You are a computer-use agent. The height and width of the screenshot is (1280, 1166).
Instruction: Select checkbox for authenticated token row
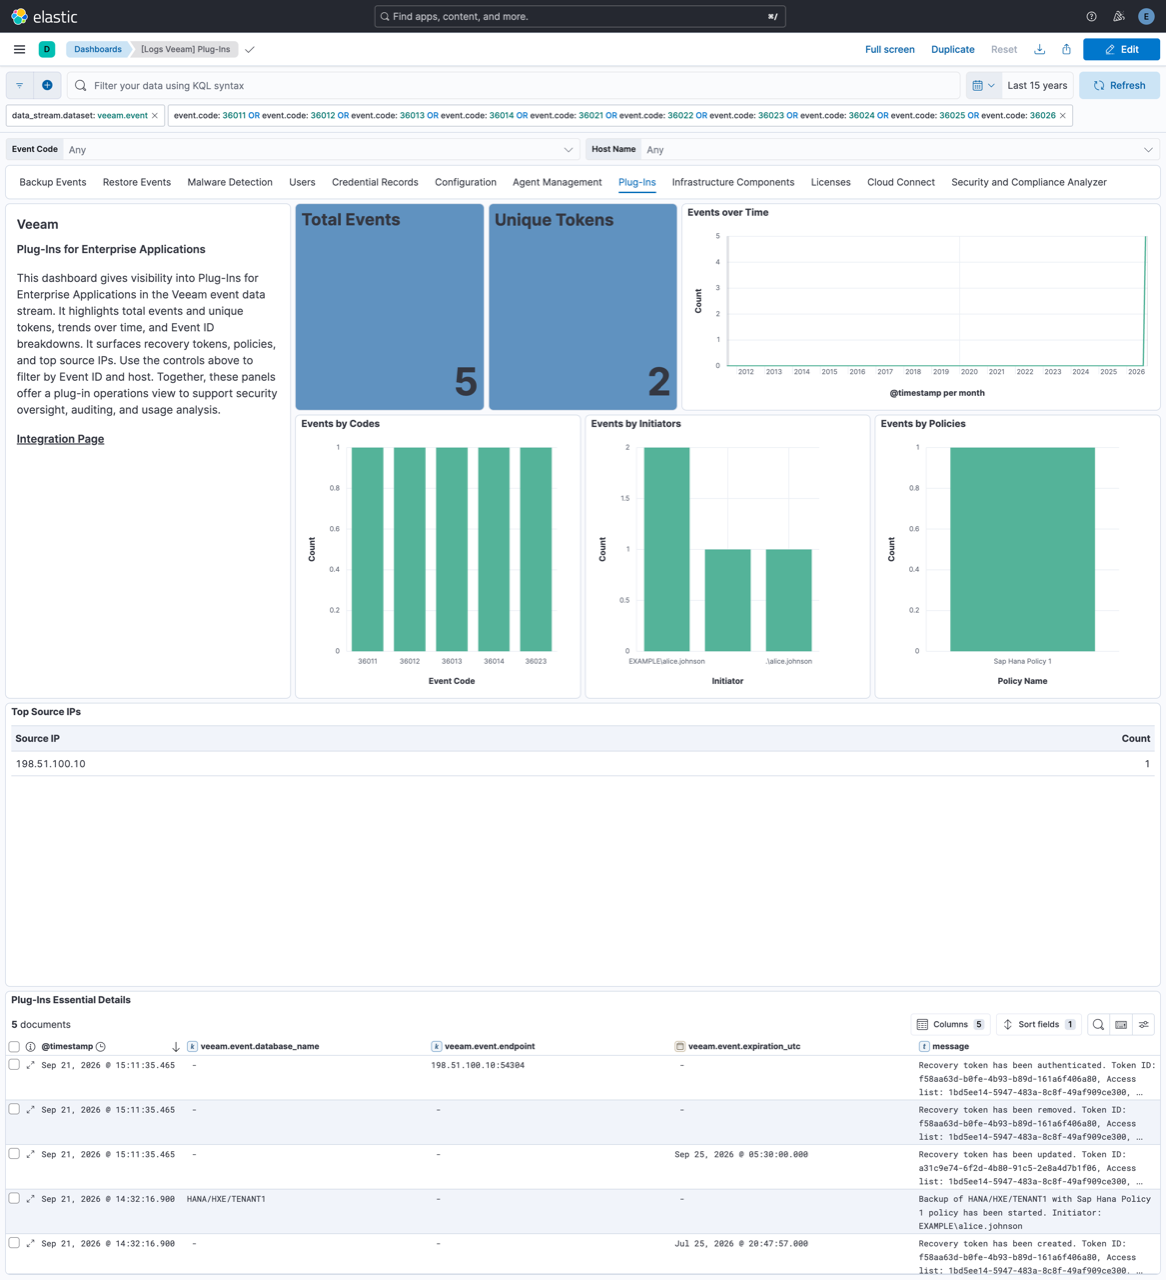(x=14, y=1065)
